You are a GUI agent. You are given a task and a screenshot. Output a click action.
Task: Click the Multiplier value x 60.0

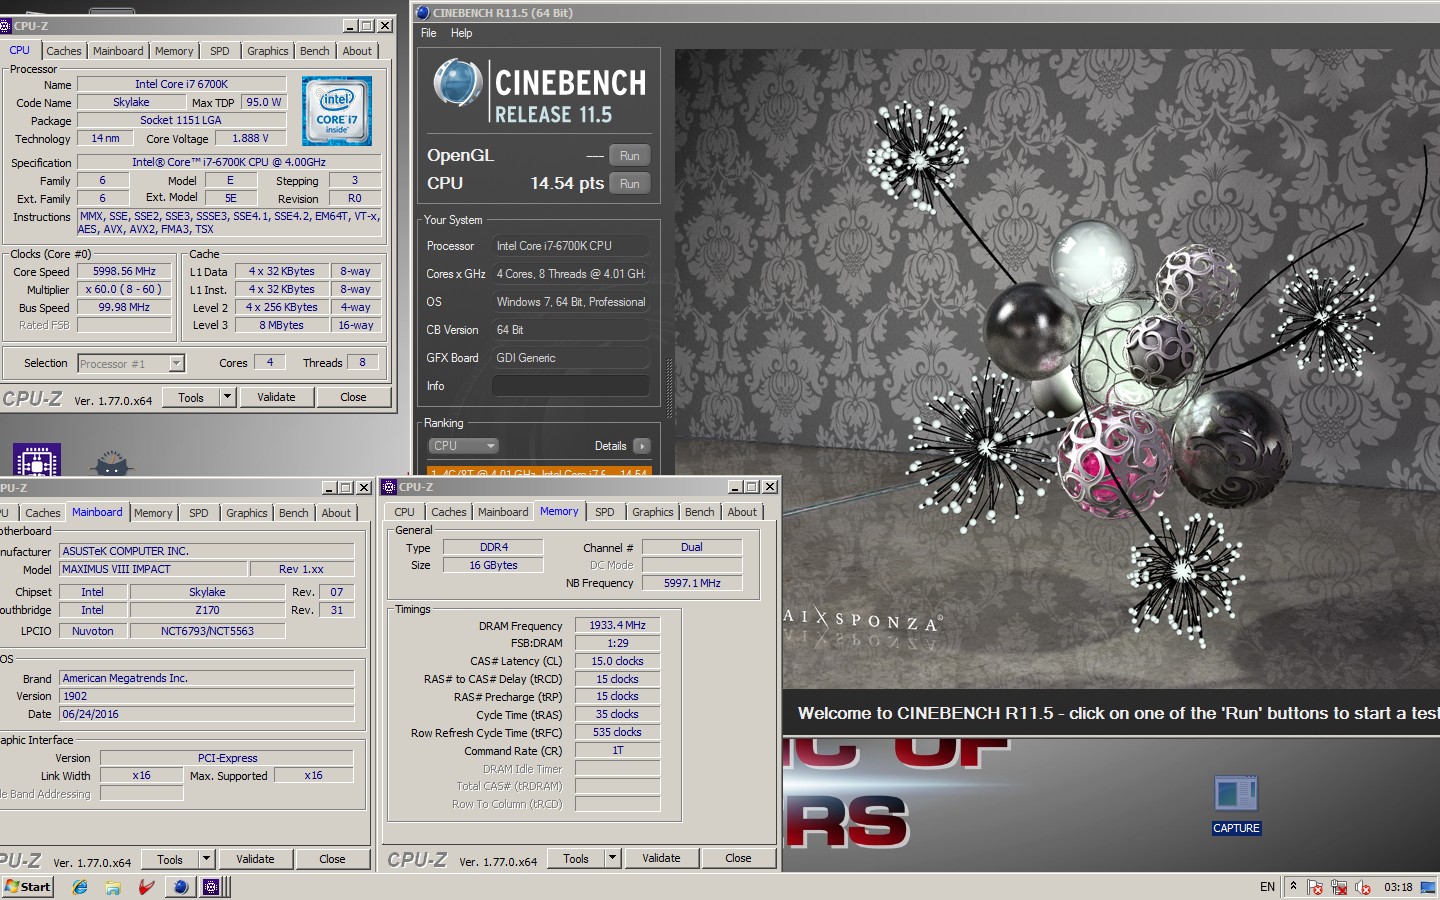(124, 290)
